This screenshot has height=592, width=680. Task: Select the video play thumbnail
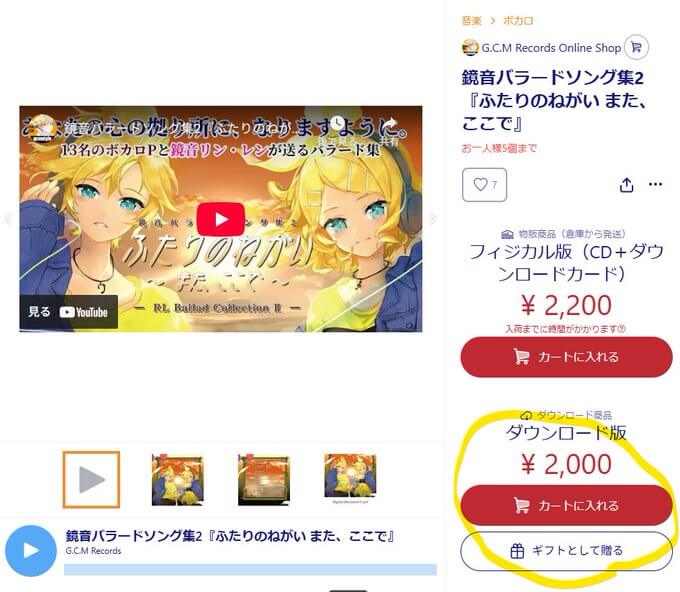(91, 479)
